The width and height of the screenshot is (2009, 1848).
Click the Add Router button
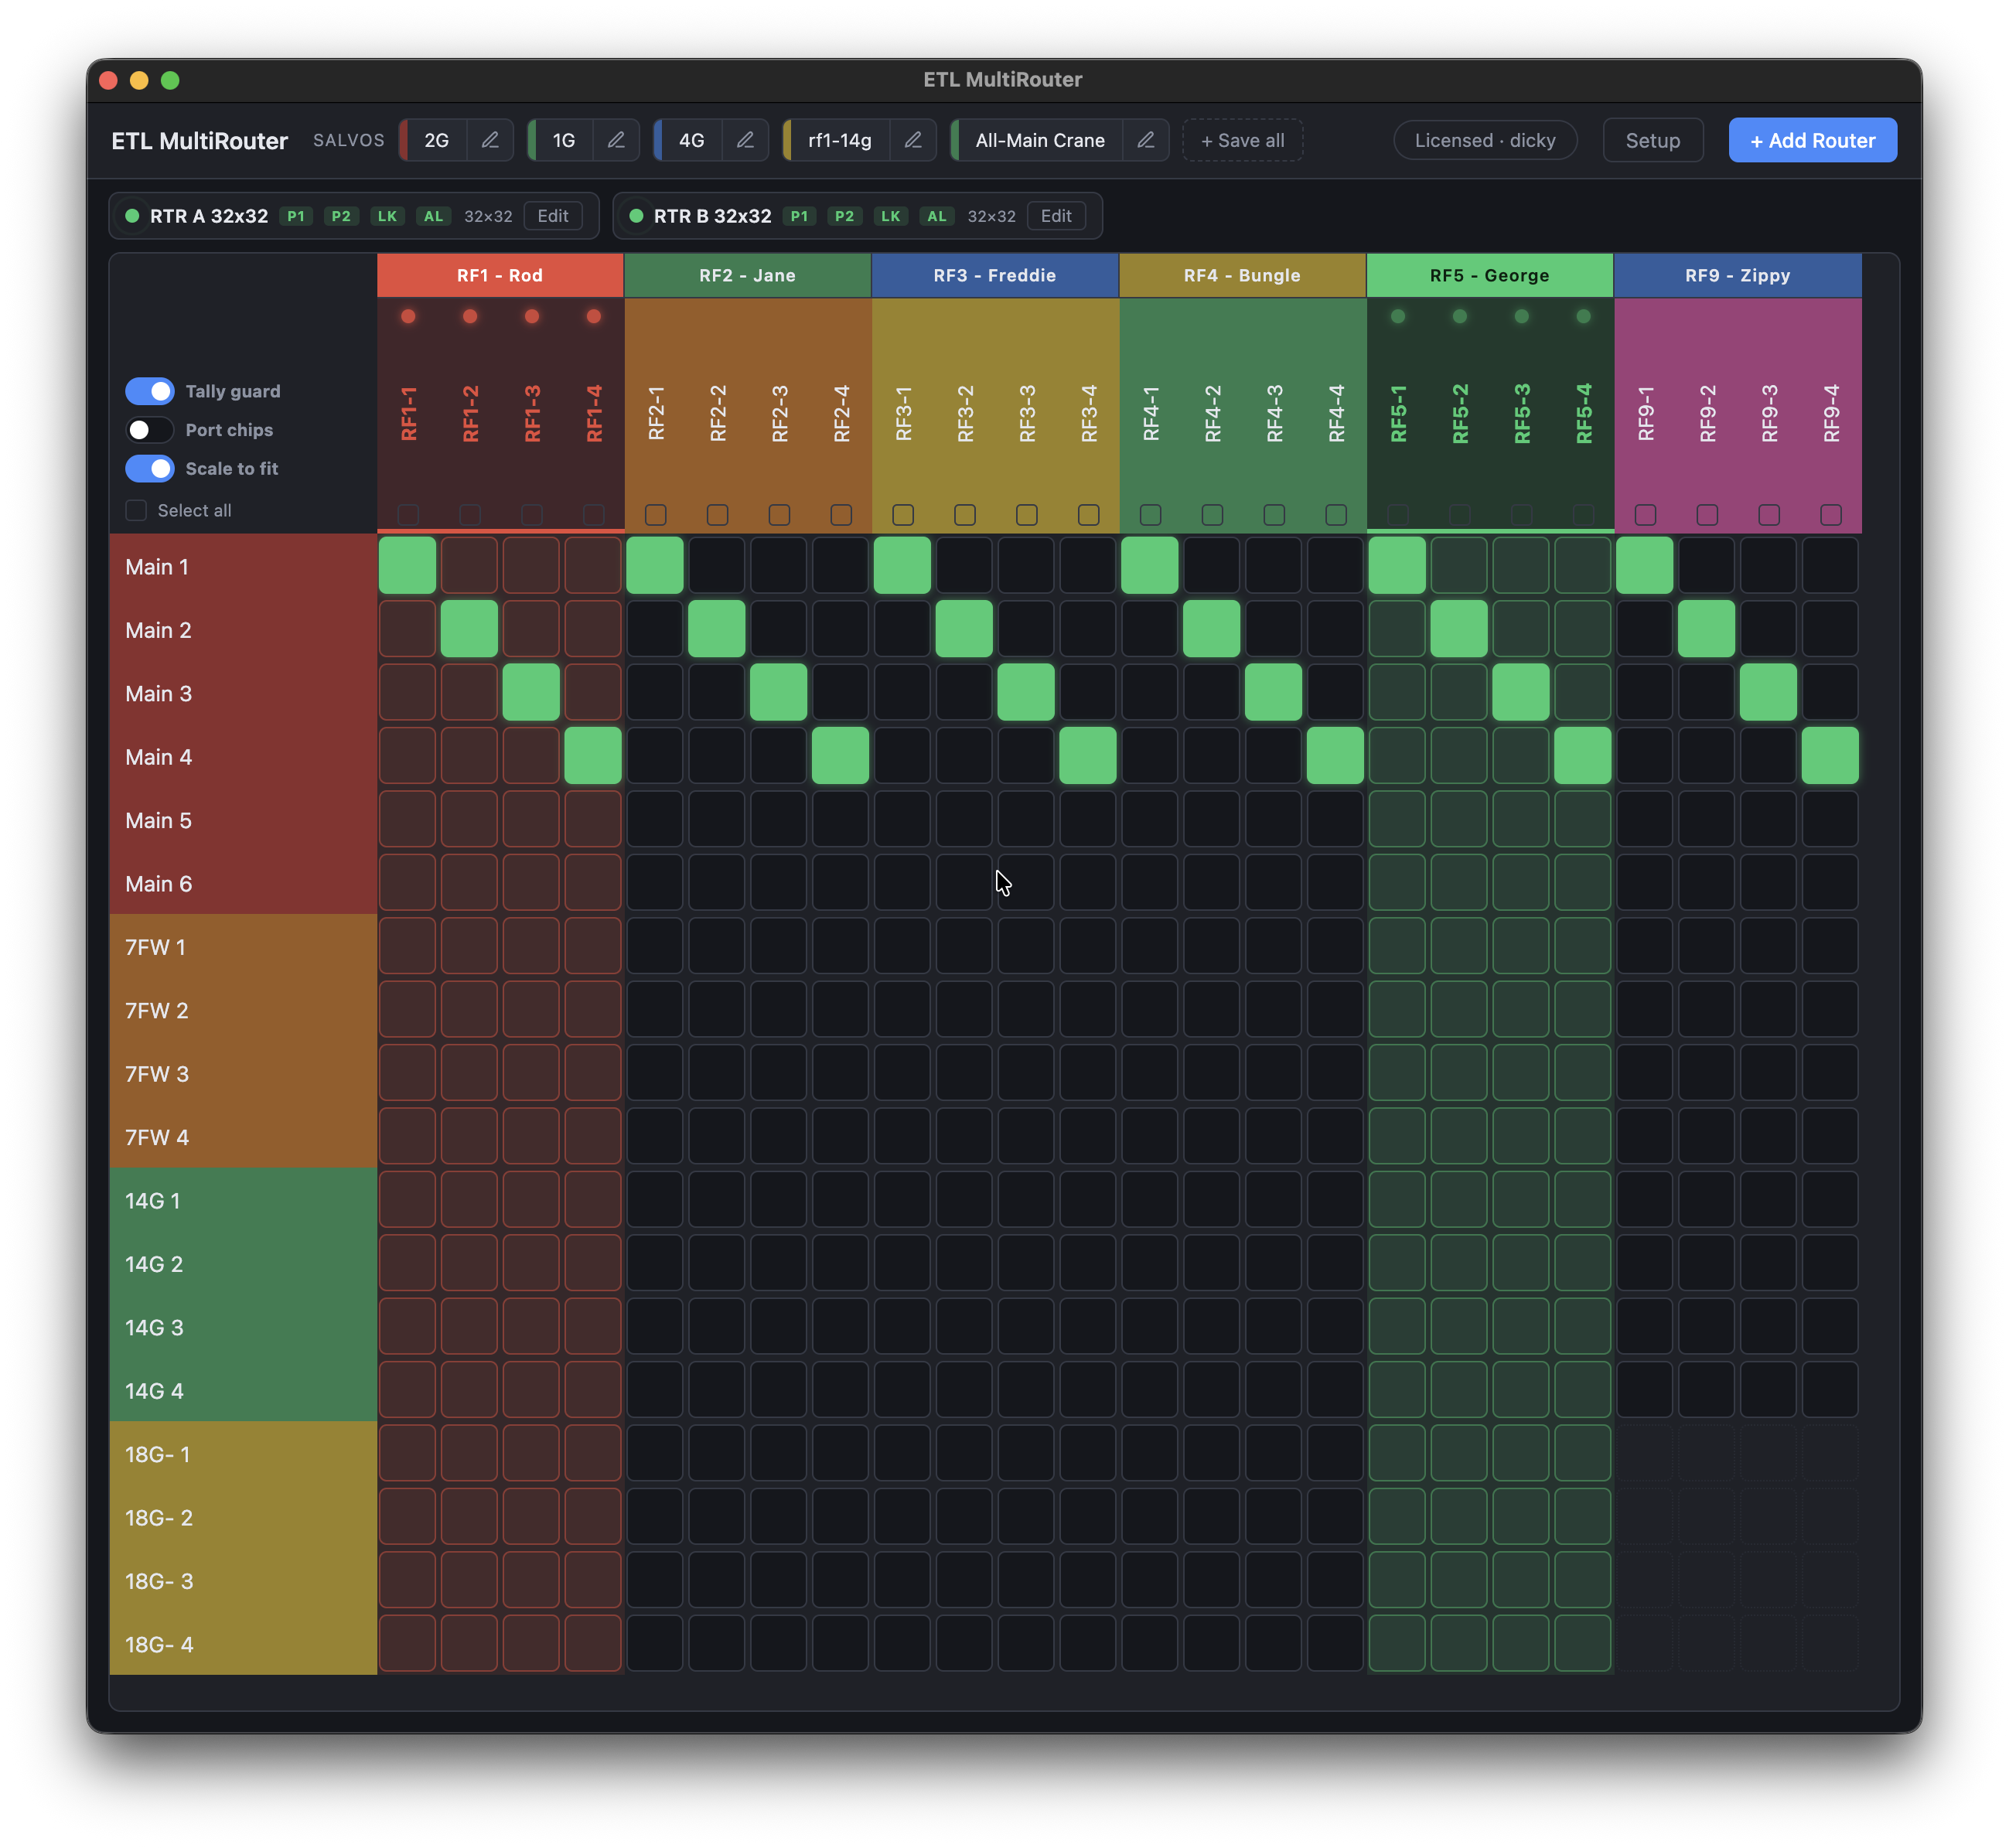(x=1813, y=141)
